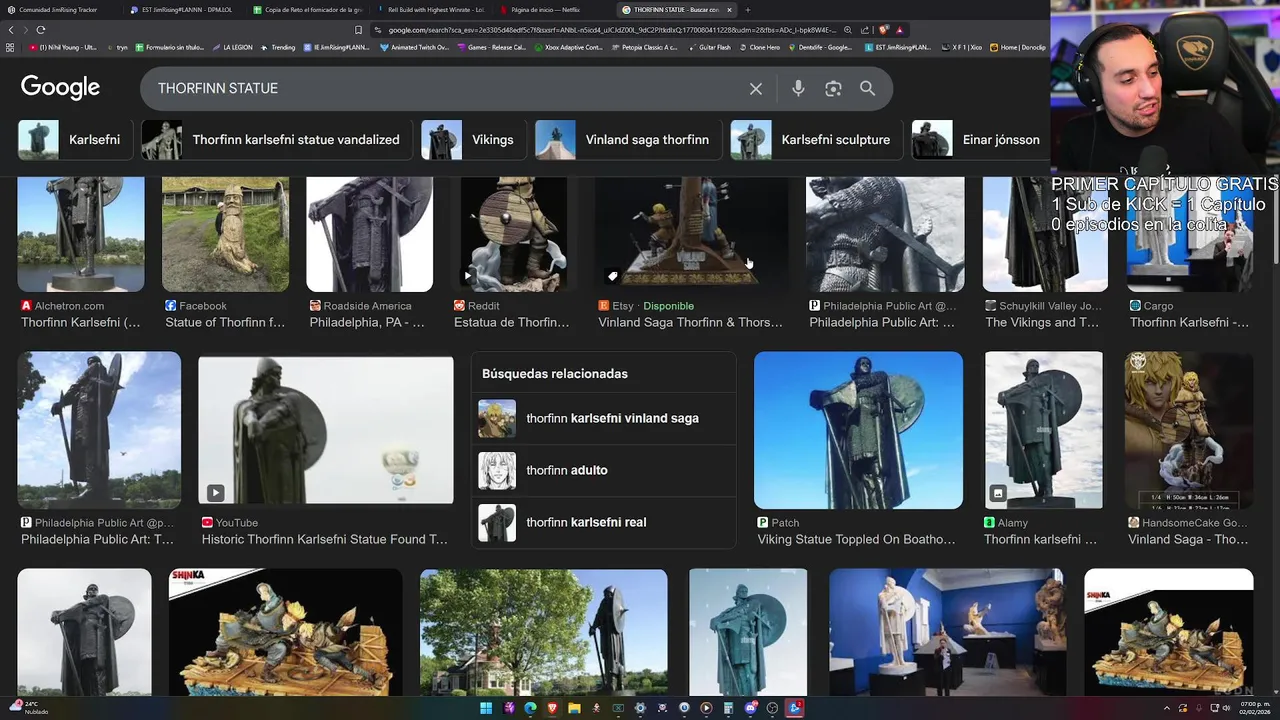Open the Patch Viking Statue Toppled image

point(858,430)
